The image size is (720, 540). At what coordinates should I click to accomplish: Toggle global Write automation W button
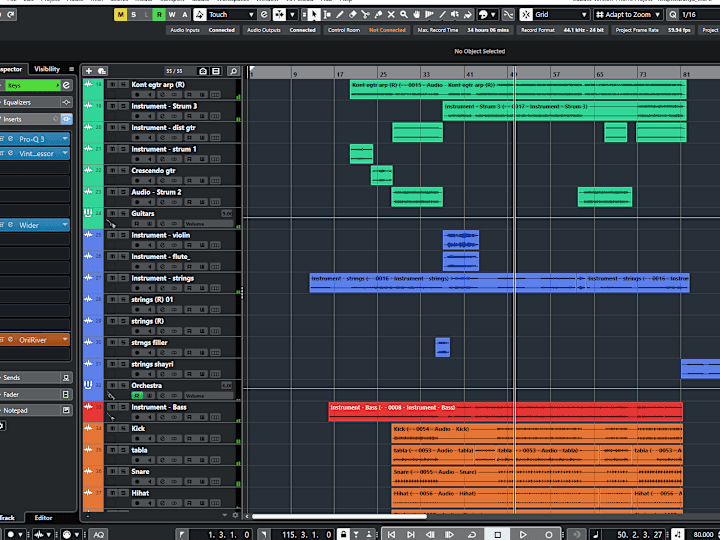[172, 15]
